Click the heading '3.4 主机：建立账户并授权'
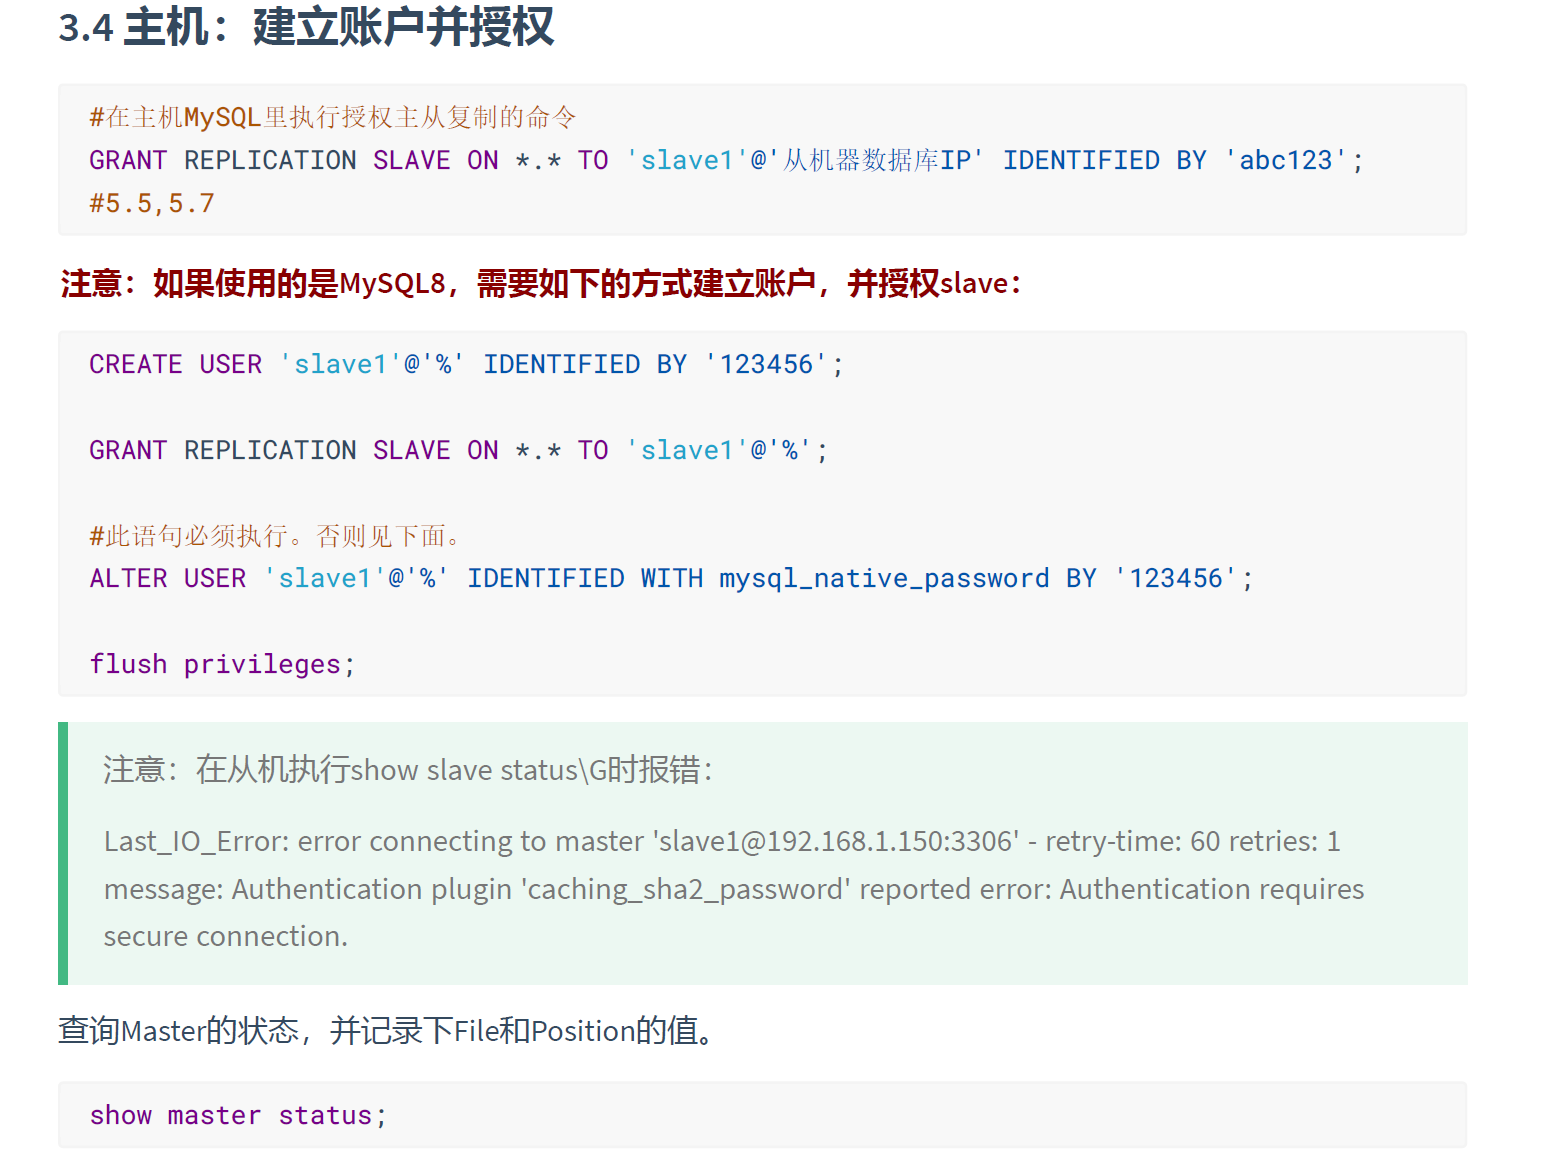This screenshot has height=1166, width=1546. coord(306,27)
